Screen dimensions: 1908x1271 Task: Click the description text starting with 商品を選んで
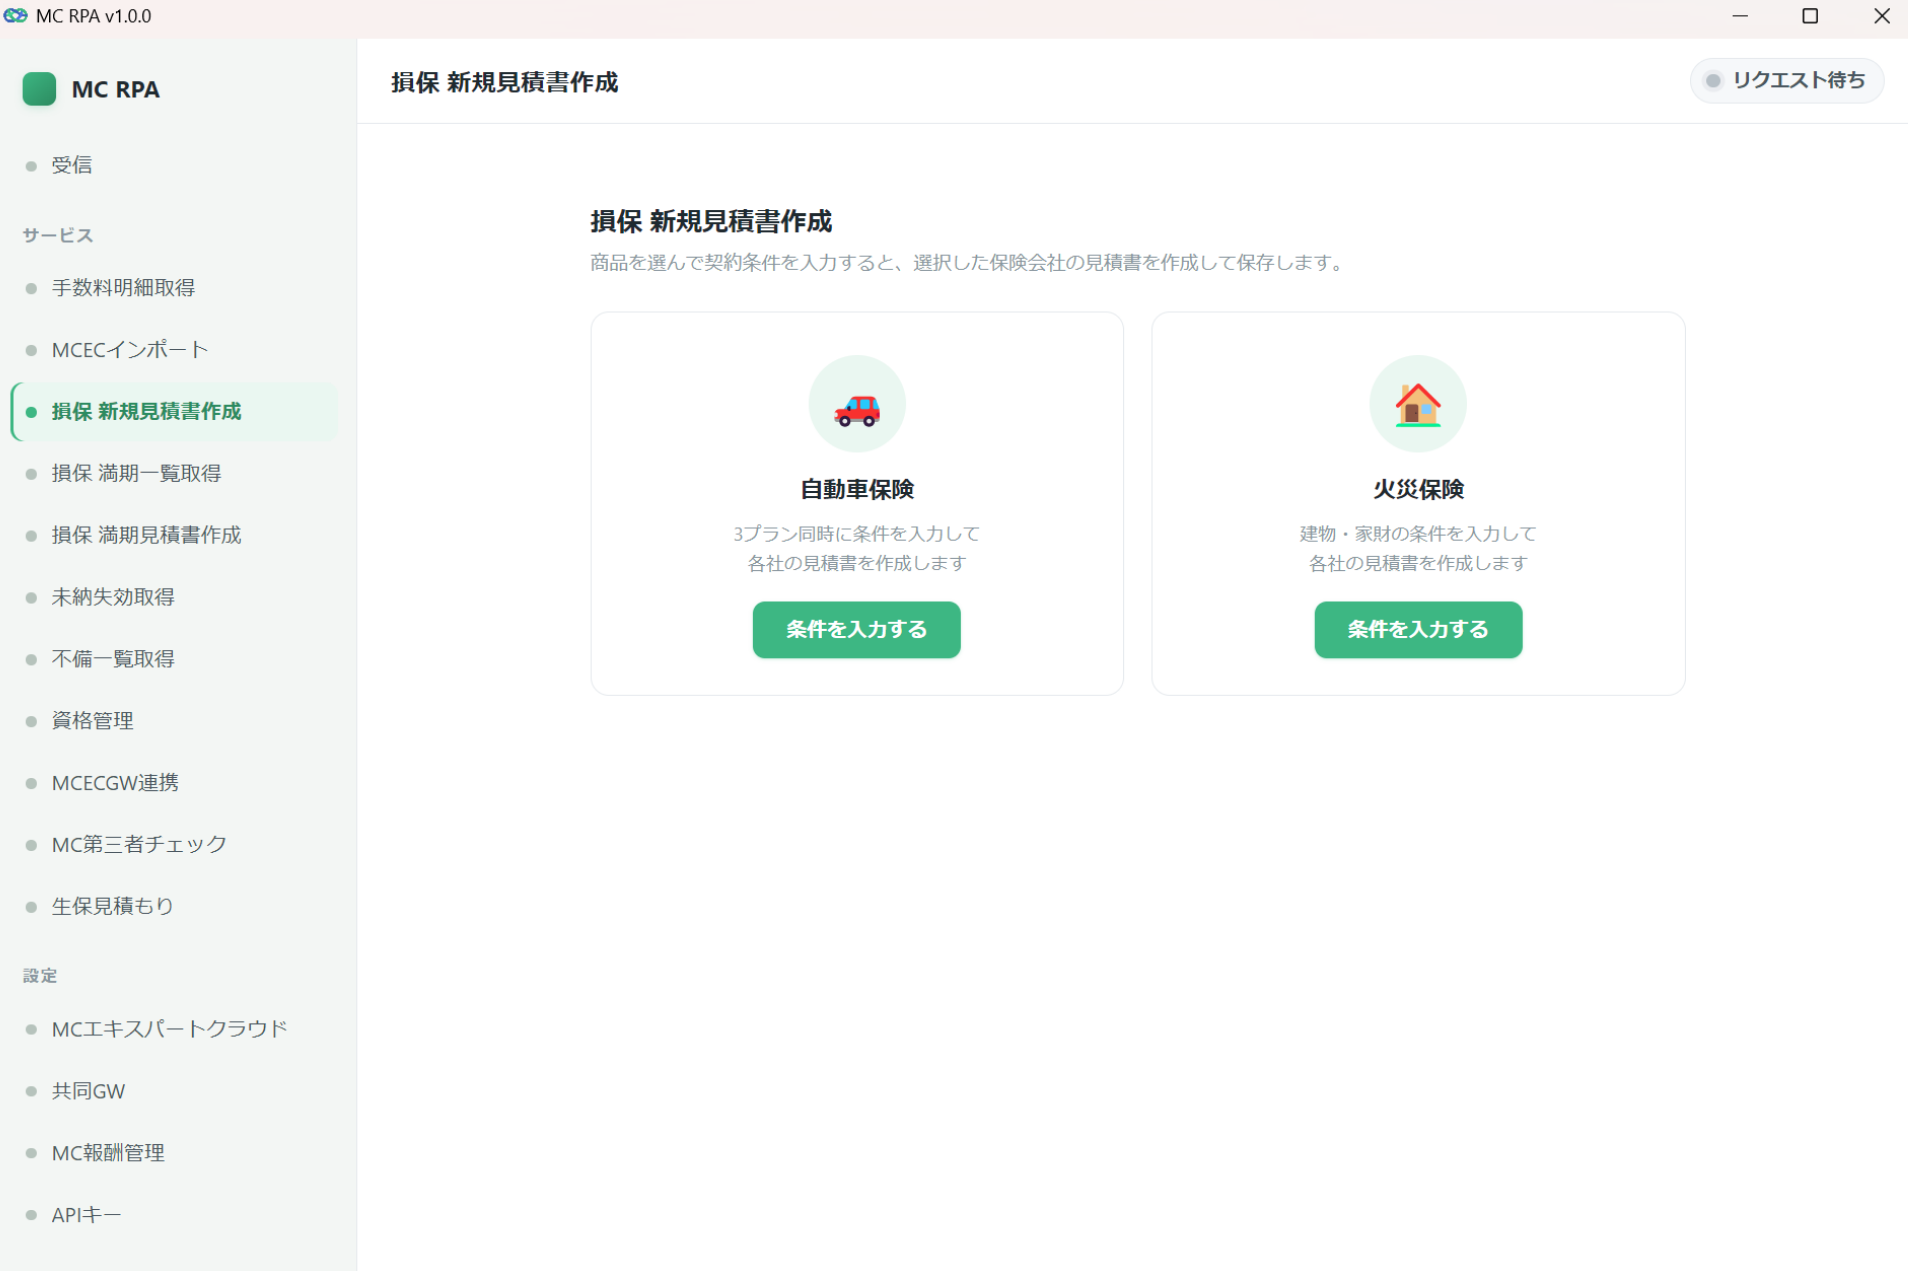pos(969,263)
